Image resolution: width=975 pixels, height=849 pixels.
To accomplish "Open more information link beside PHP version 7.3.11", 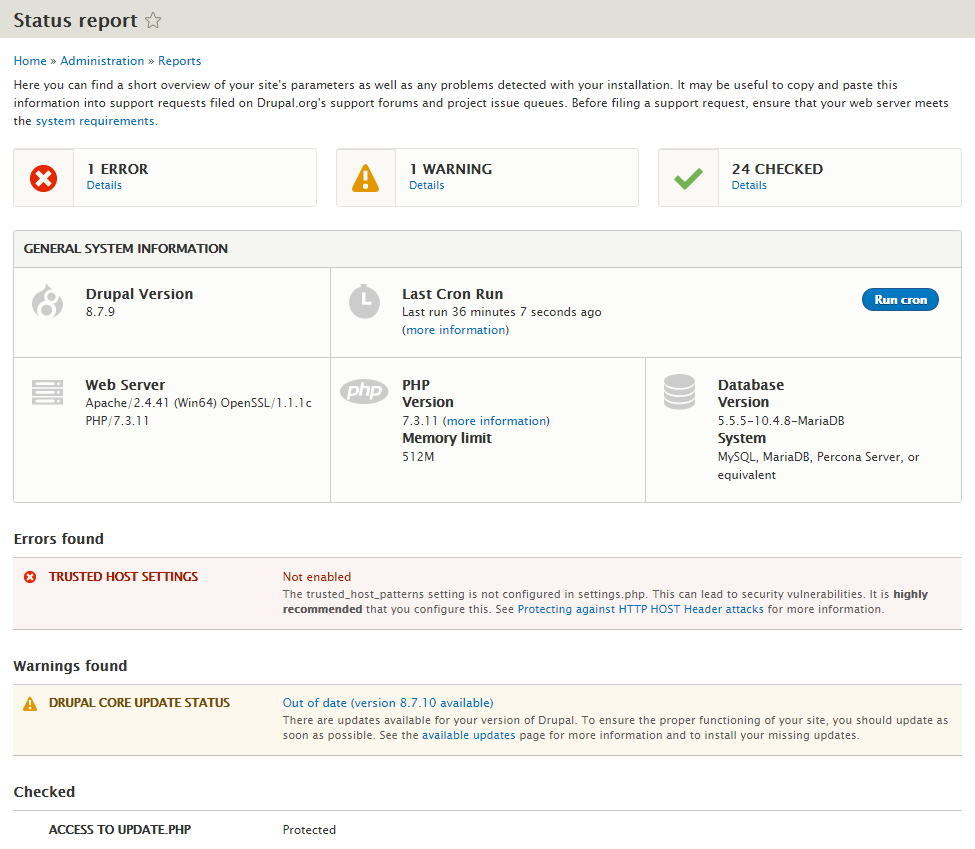I will pos(496,421).
